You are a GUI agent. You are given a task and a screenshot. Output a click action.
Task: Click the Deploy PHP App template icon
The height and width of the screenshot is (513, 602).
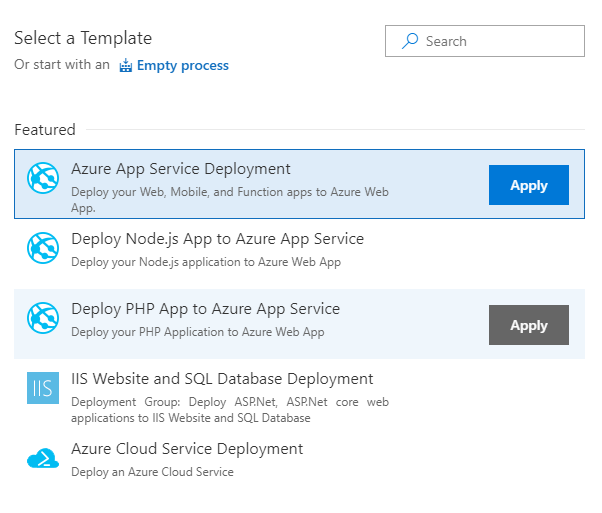pyautogui.click(x=43, y=318)
